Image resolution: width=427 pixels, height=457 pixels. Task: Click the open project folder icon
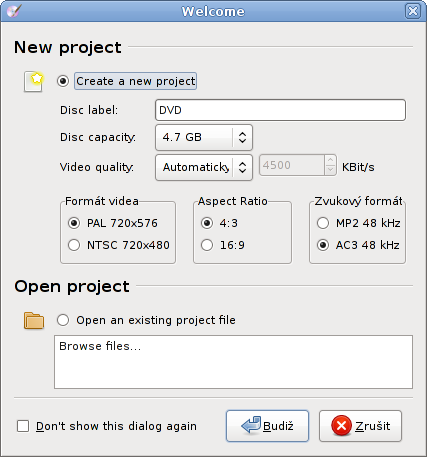34,321
